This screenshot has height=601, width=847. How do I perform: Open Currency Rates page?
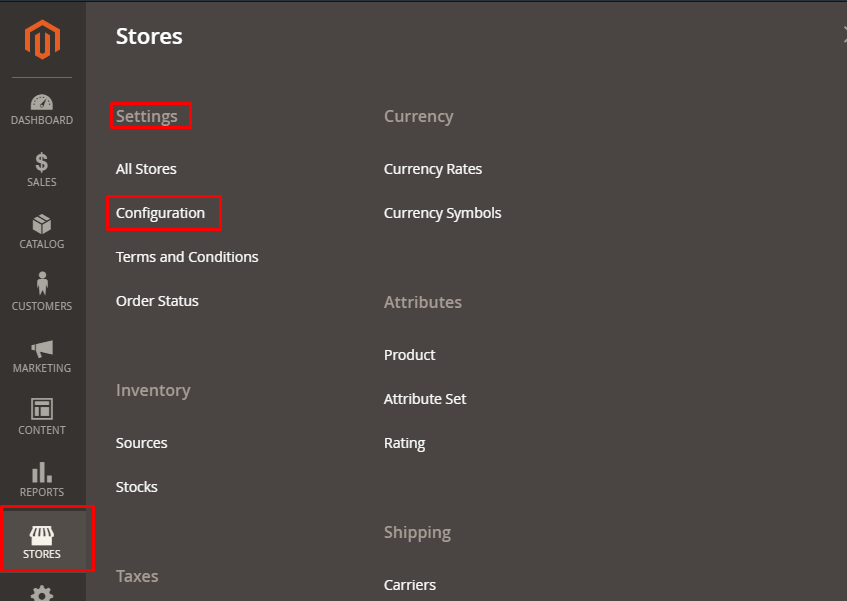pyautogui.click(x=433, y=169)
